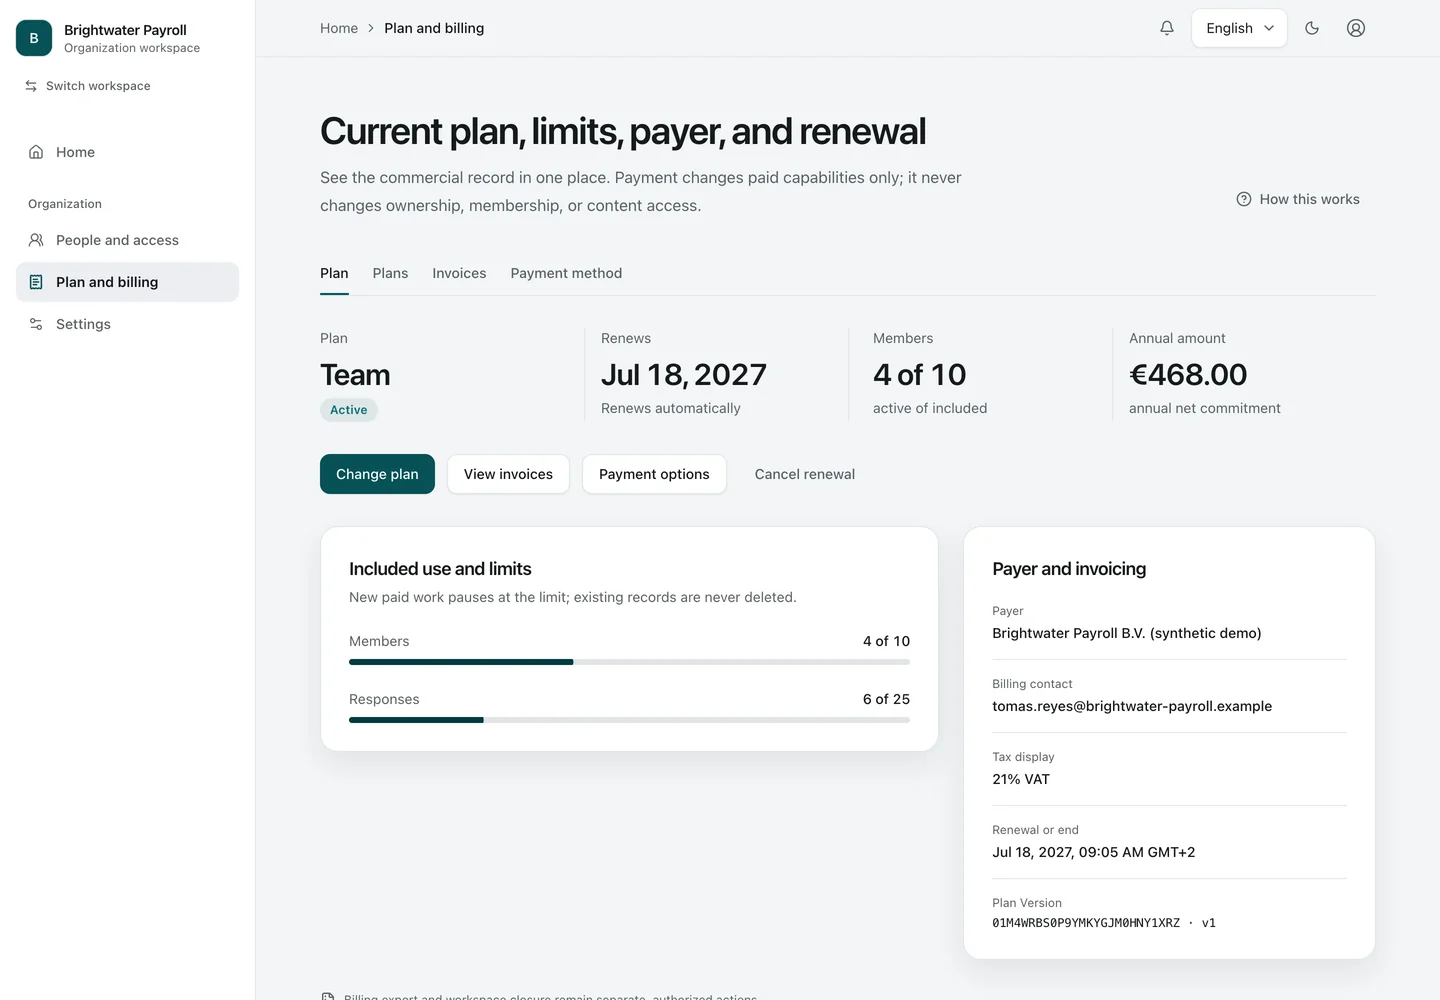The width and height of the screenshot is (1440, 1000).
Task: Click the Home house icon in sidebar
Action: click(36, 152)
